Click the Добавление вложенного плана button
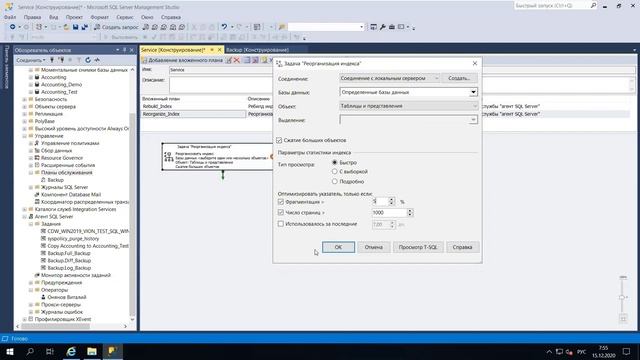 tap(182, 60)
